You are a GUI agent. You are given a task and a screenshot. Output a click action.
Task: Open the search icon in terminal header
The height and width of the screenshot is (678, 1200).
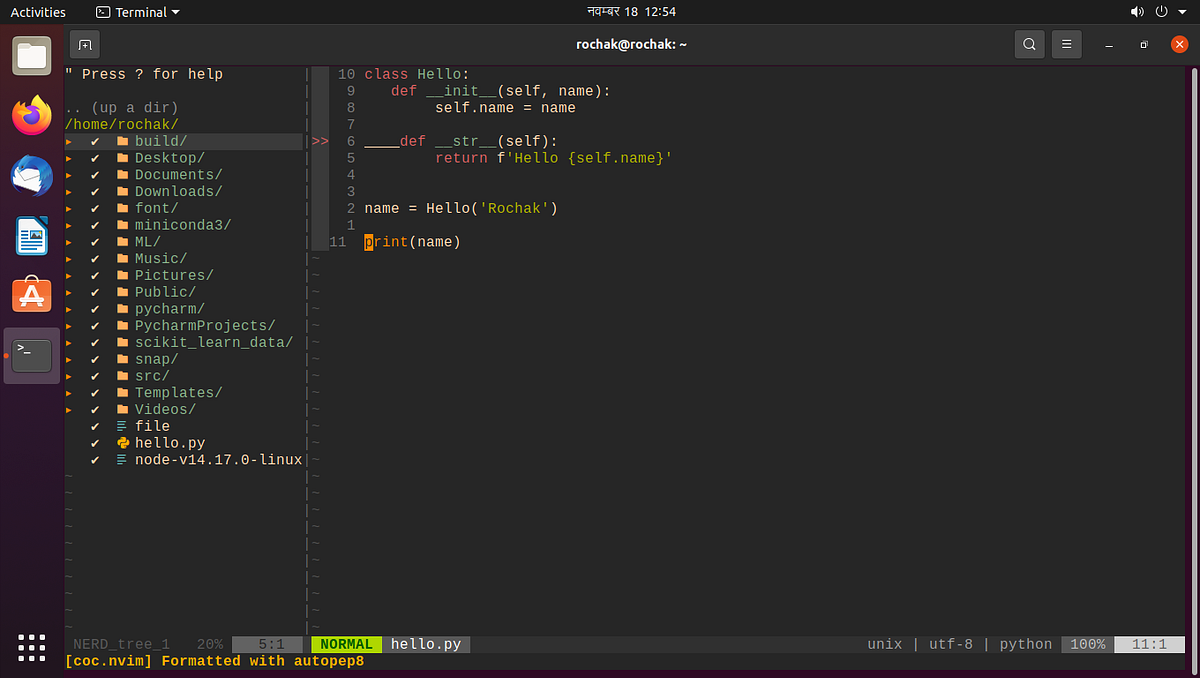[1029, 44]
